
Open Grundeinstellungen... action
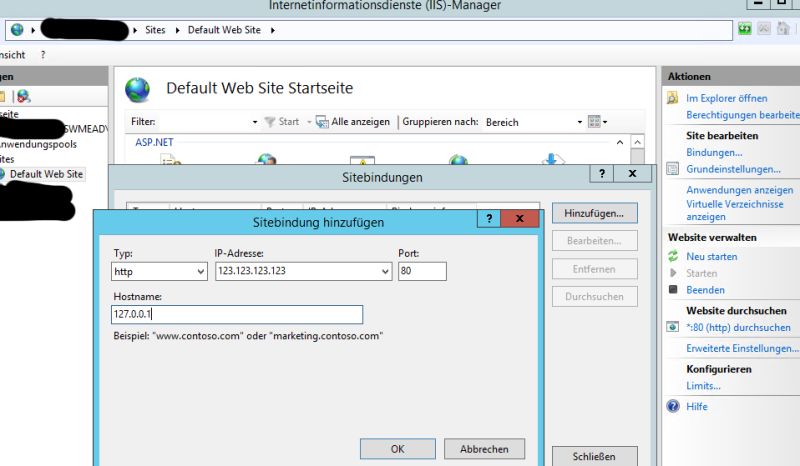click(x=733, y=169)
